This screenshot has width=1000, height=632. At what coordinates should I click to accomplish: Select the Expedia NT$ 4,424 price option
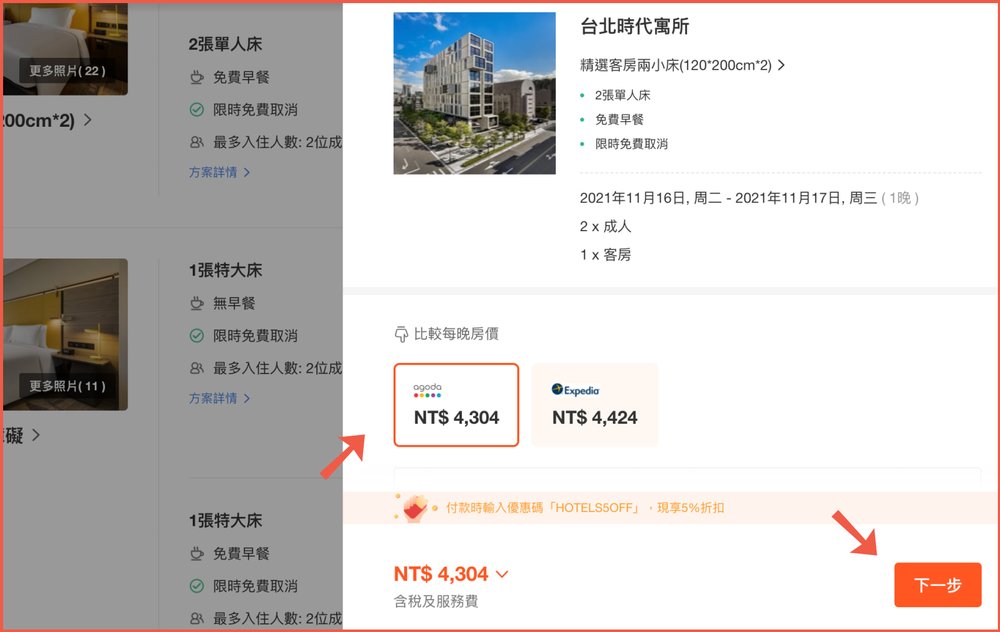[594, 405]
